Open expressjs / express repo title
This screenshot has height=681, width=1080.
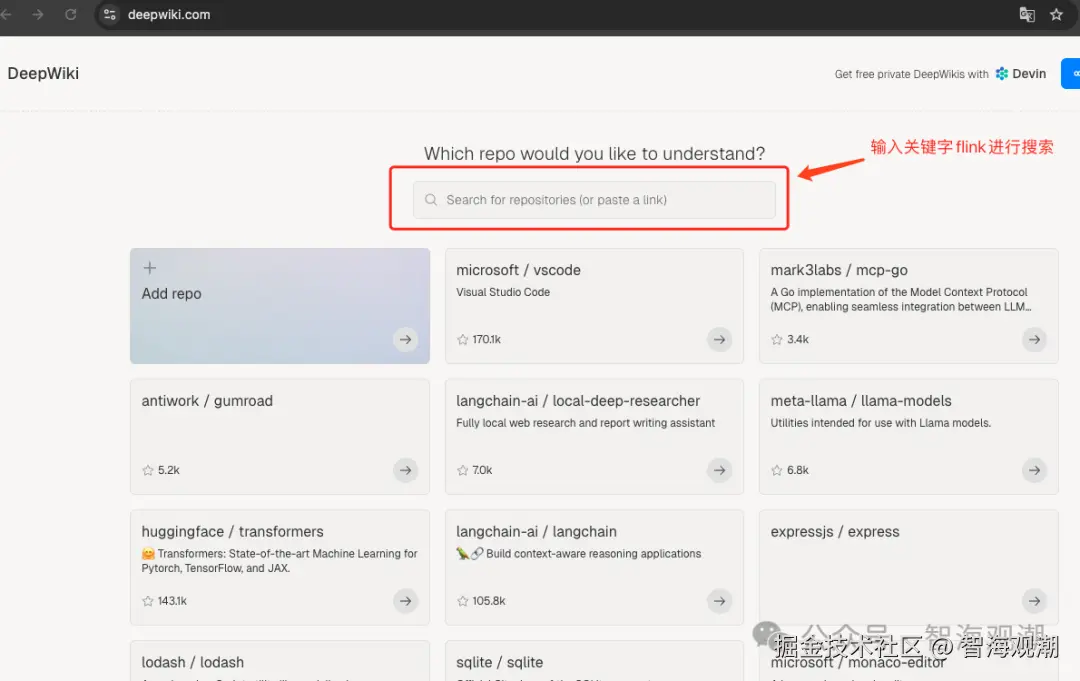[x=835, y=532]
